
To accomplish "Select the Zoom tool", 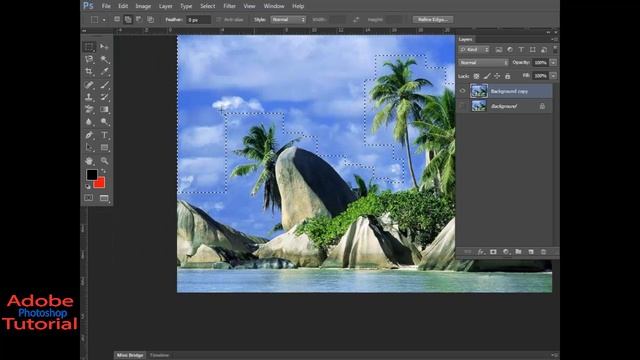I will click(x=104, y=161).
